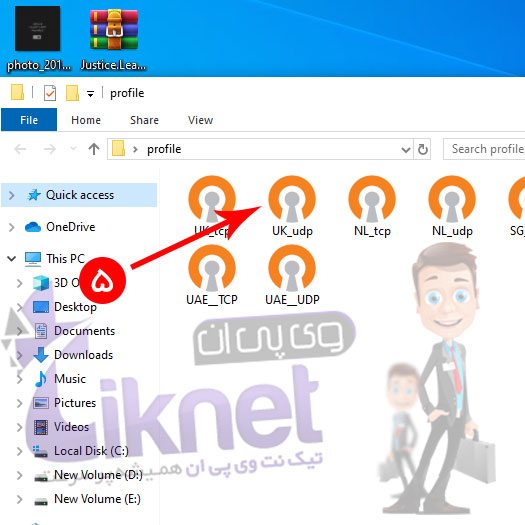
Task: Open the address bar history dropdown
Action: 406,149
